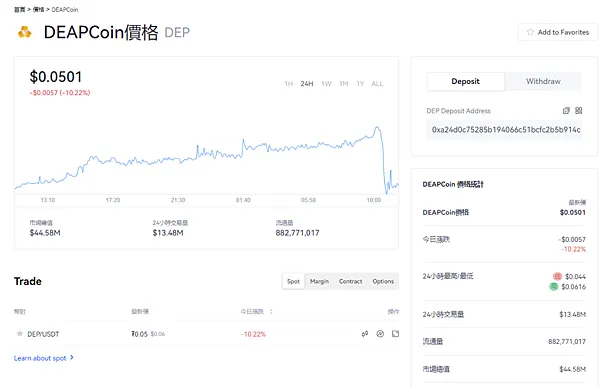Copy the DEP deposit address using the copy icon
This screenshot has width=600, height=387.
566,111
